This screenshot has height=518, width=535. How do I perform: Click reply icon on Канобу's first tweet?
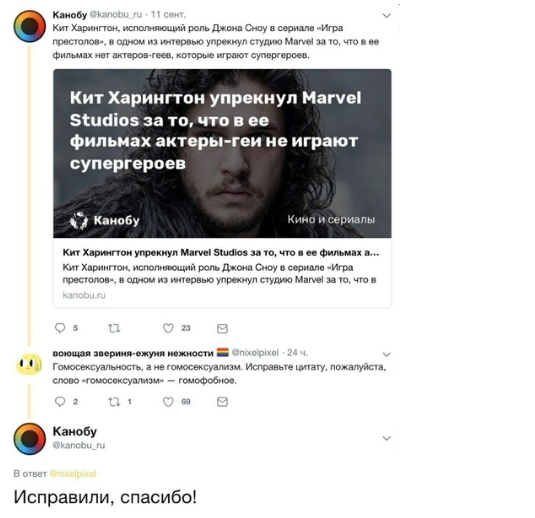(x=60, y=328)
